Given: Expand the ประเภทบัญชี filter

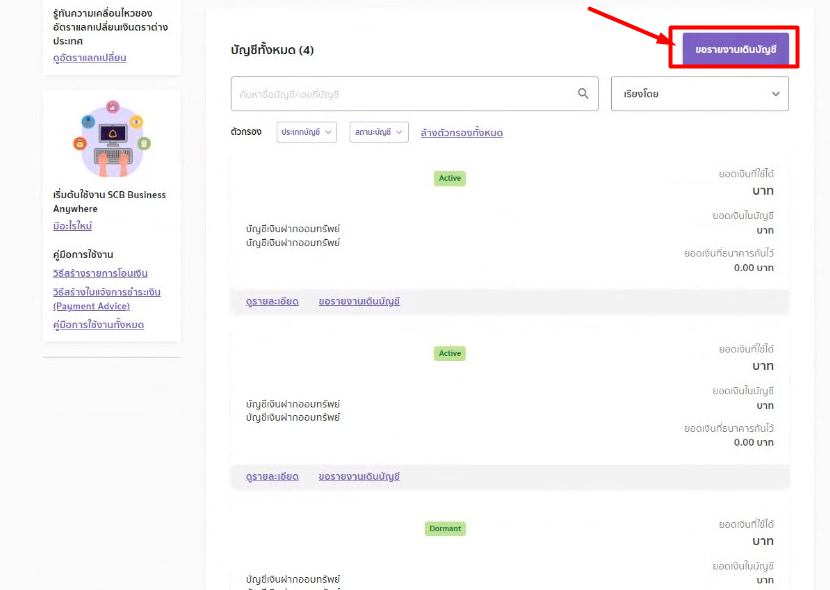Looking at the screenshot, I should tap(306, 132).
